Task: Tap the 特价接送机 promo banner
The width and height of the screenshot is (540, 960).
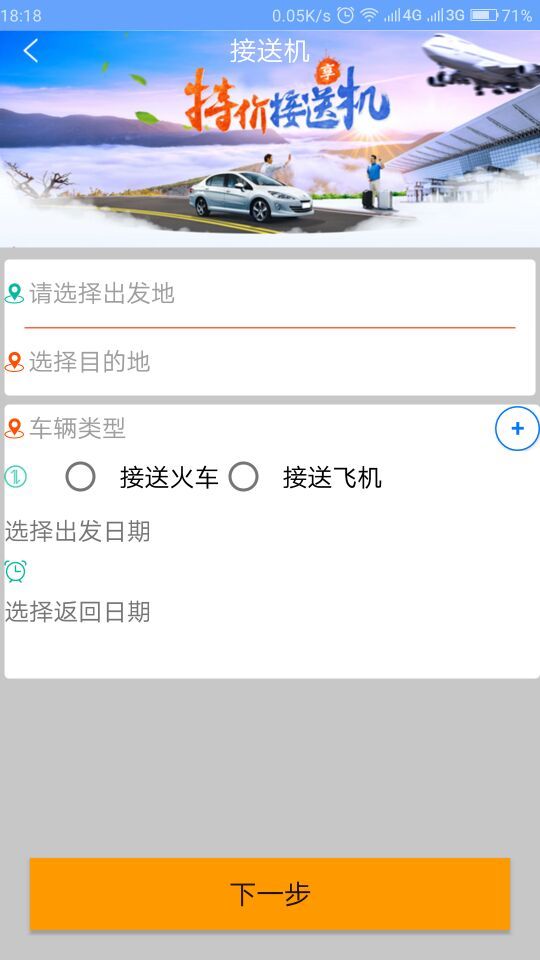Action: (x=270, y=139)
